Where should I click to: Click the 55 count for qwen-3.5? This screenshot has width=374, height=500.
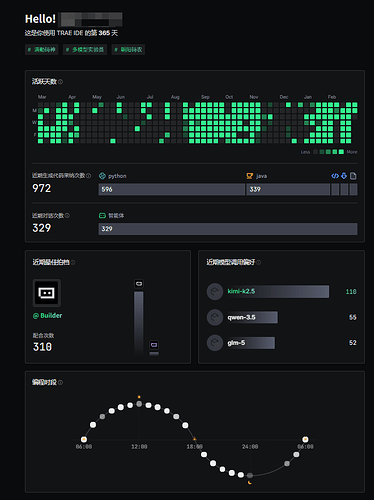pos(353,317)
